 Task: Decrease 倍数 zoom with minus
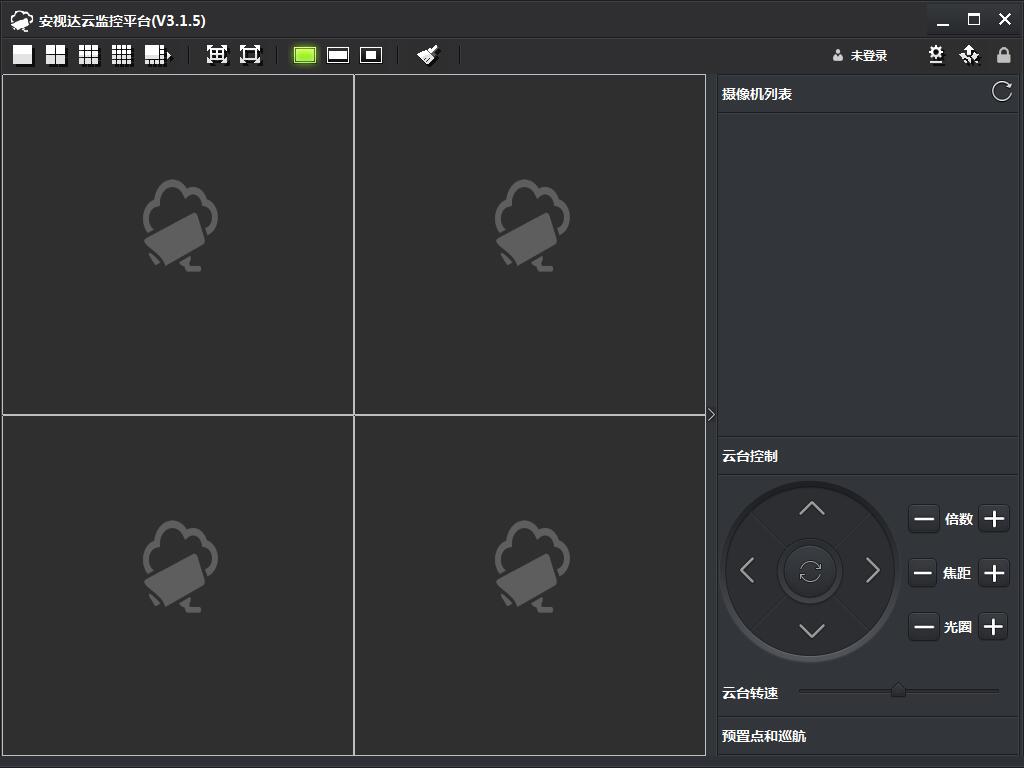coord(923,519)
